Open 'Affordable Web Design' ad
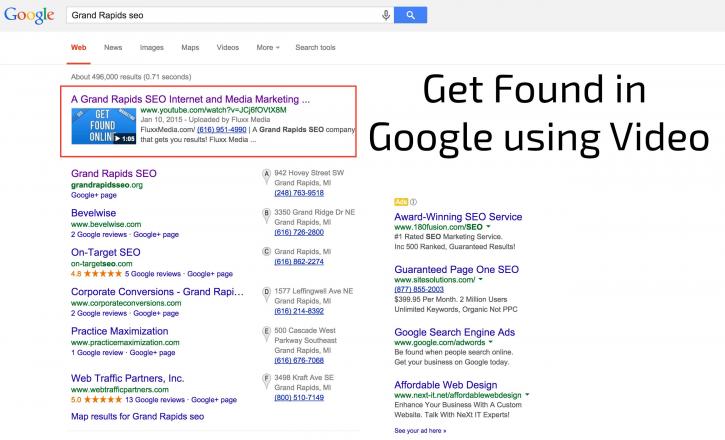This screenshot has width=725, height=440. click(445, 385)
